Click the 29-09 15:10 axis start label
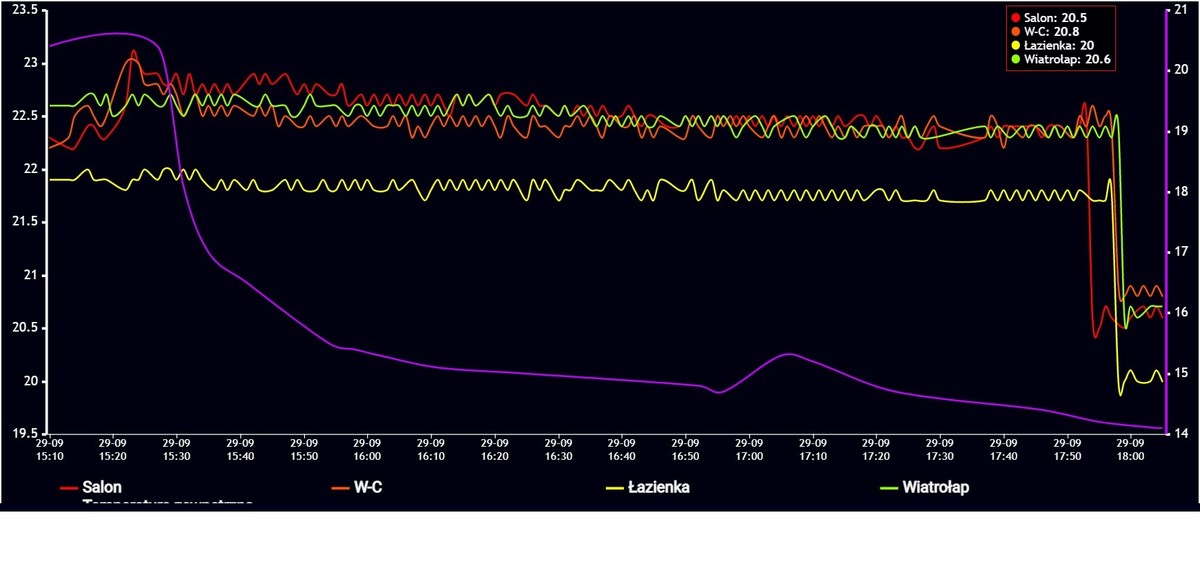 49,448
